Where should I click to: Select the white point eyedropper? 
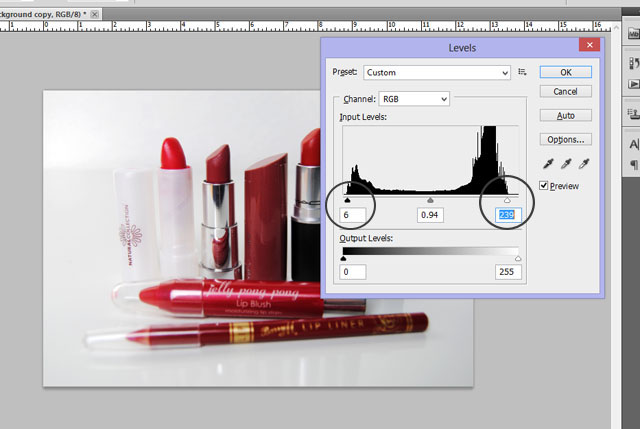point(584,164)
